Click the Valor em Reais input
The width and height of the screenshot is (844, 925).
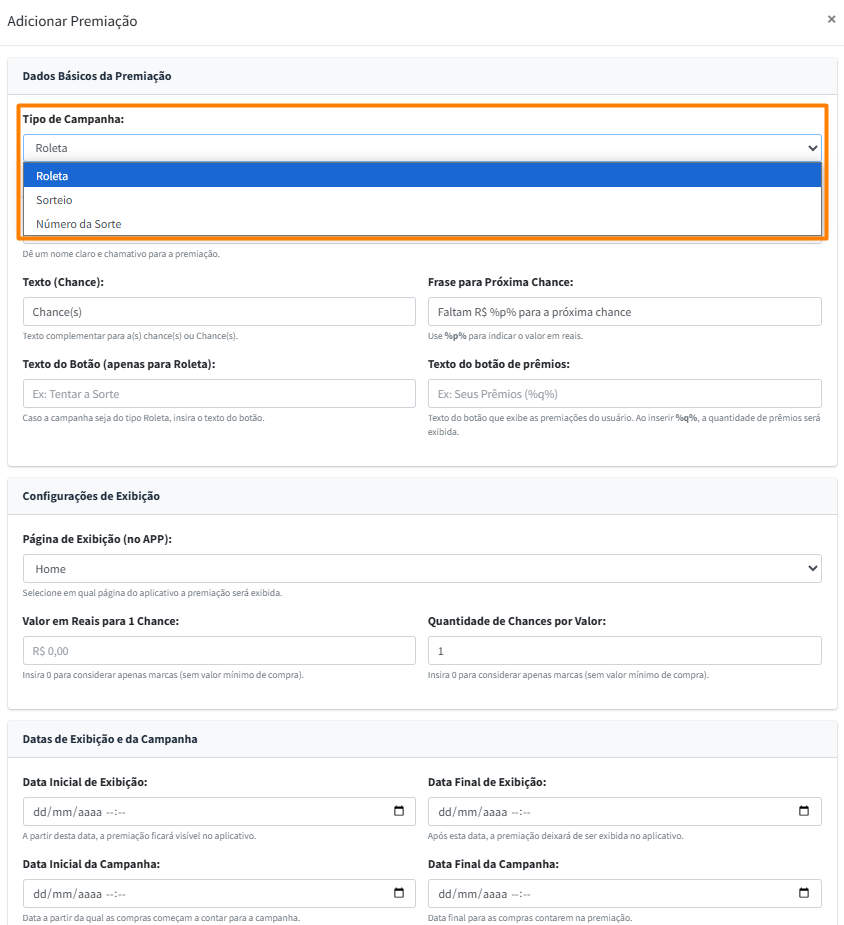218,651
